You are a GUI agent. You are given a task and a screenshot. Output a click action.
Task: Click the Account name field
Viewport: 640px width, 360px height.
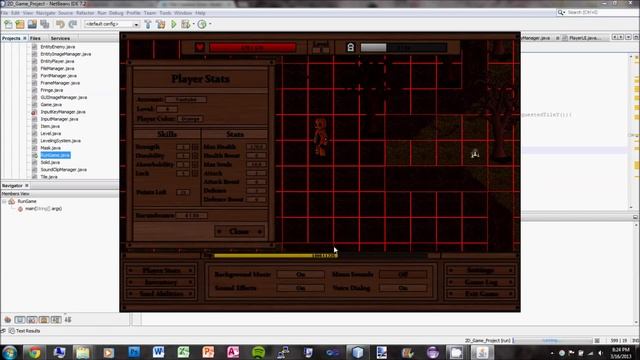tap(186, 100)
